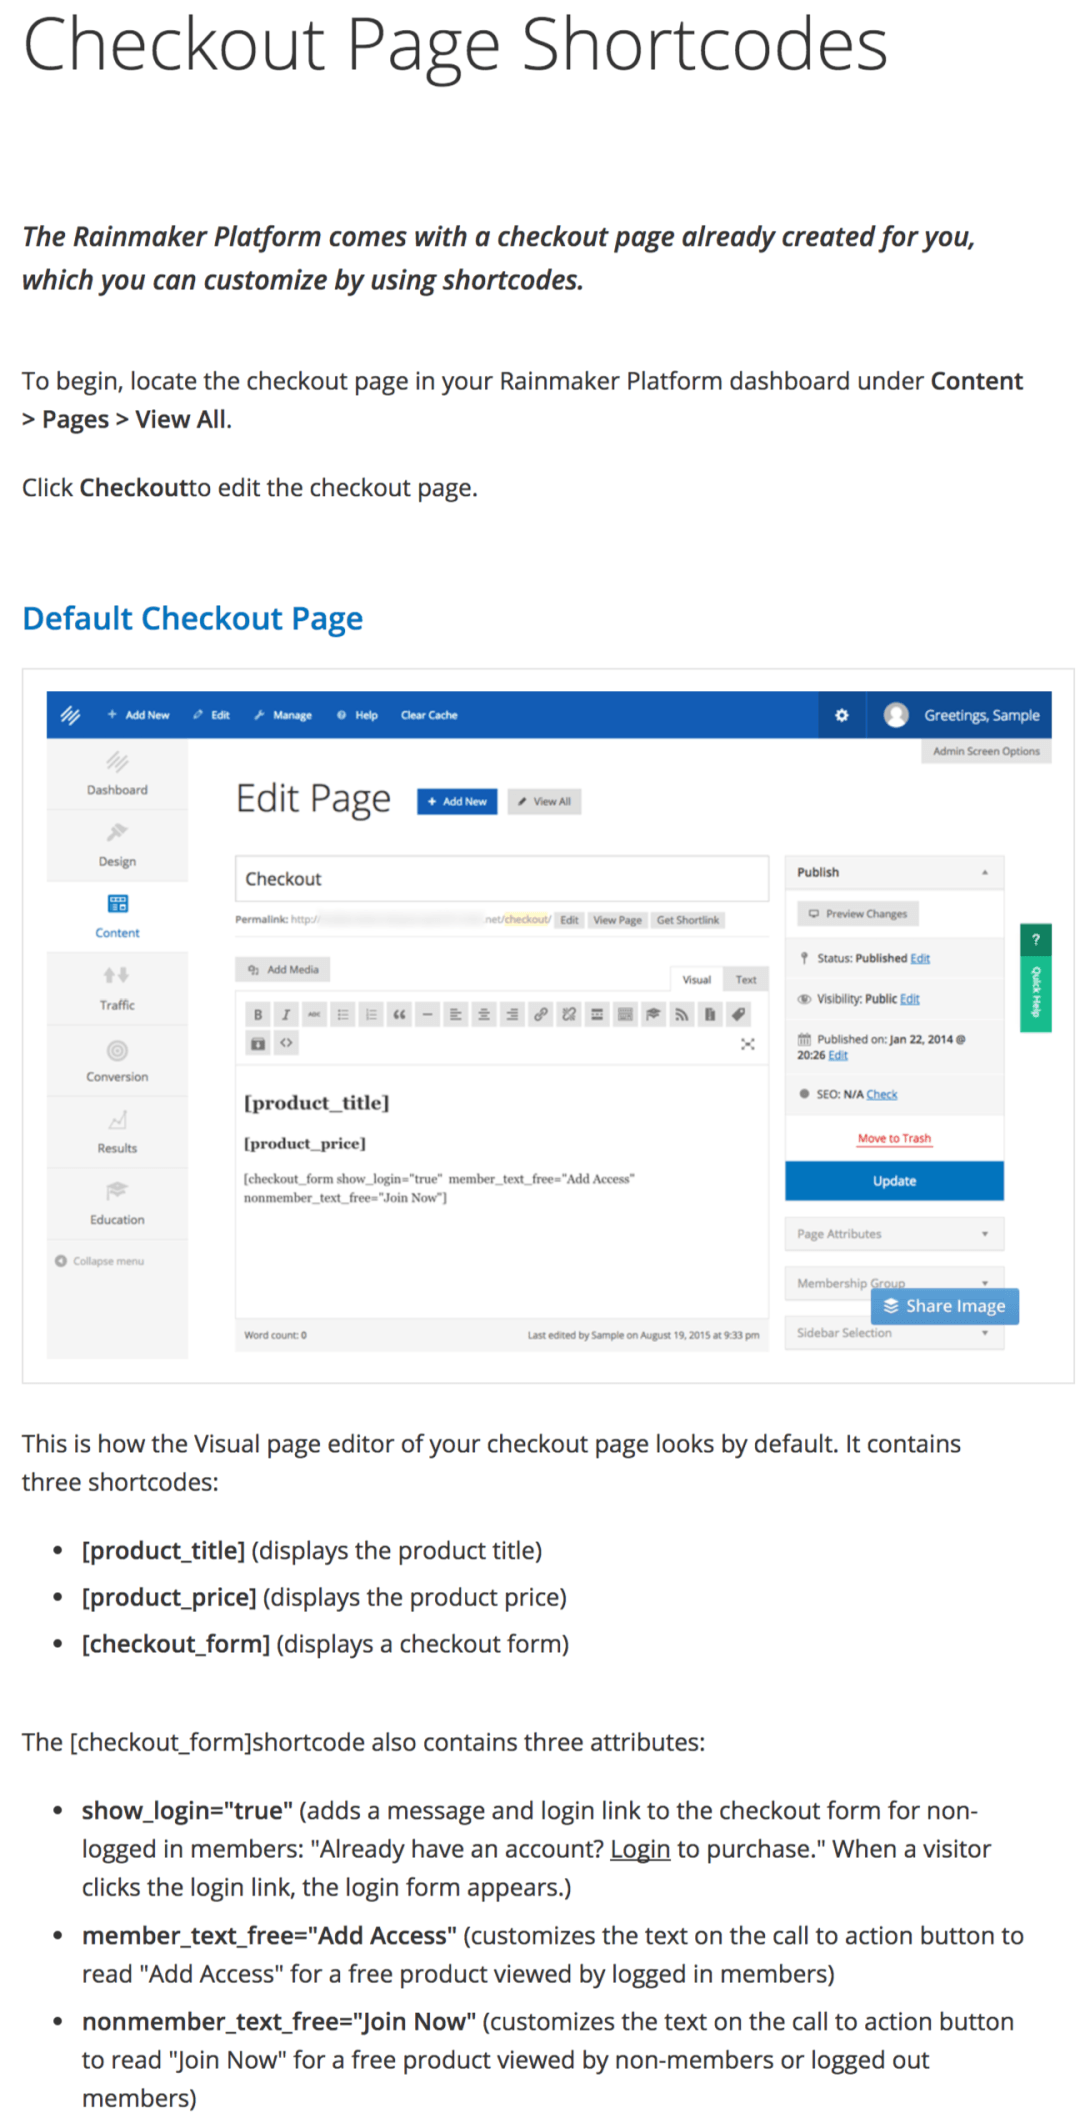Insert a bulleted list in the editor
This screenshot has height=2123, width=1080.
pyautogui.click(x=343, y=1014)
